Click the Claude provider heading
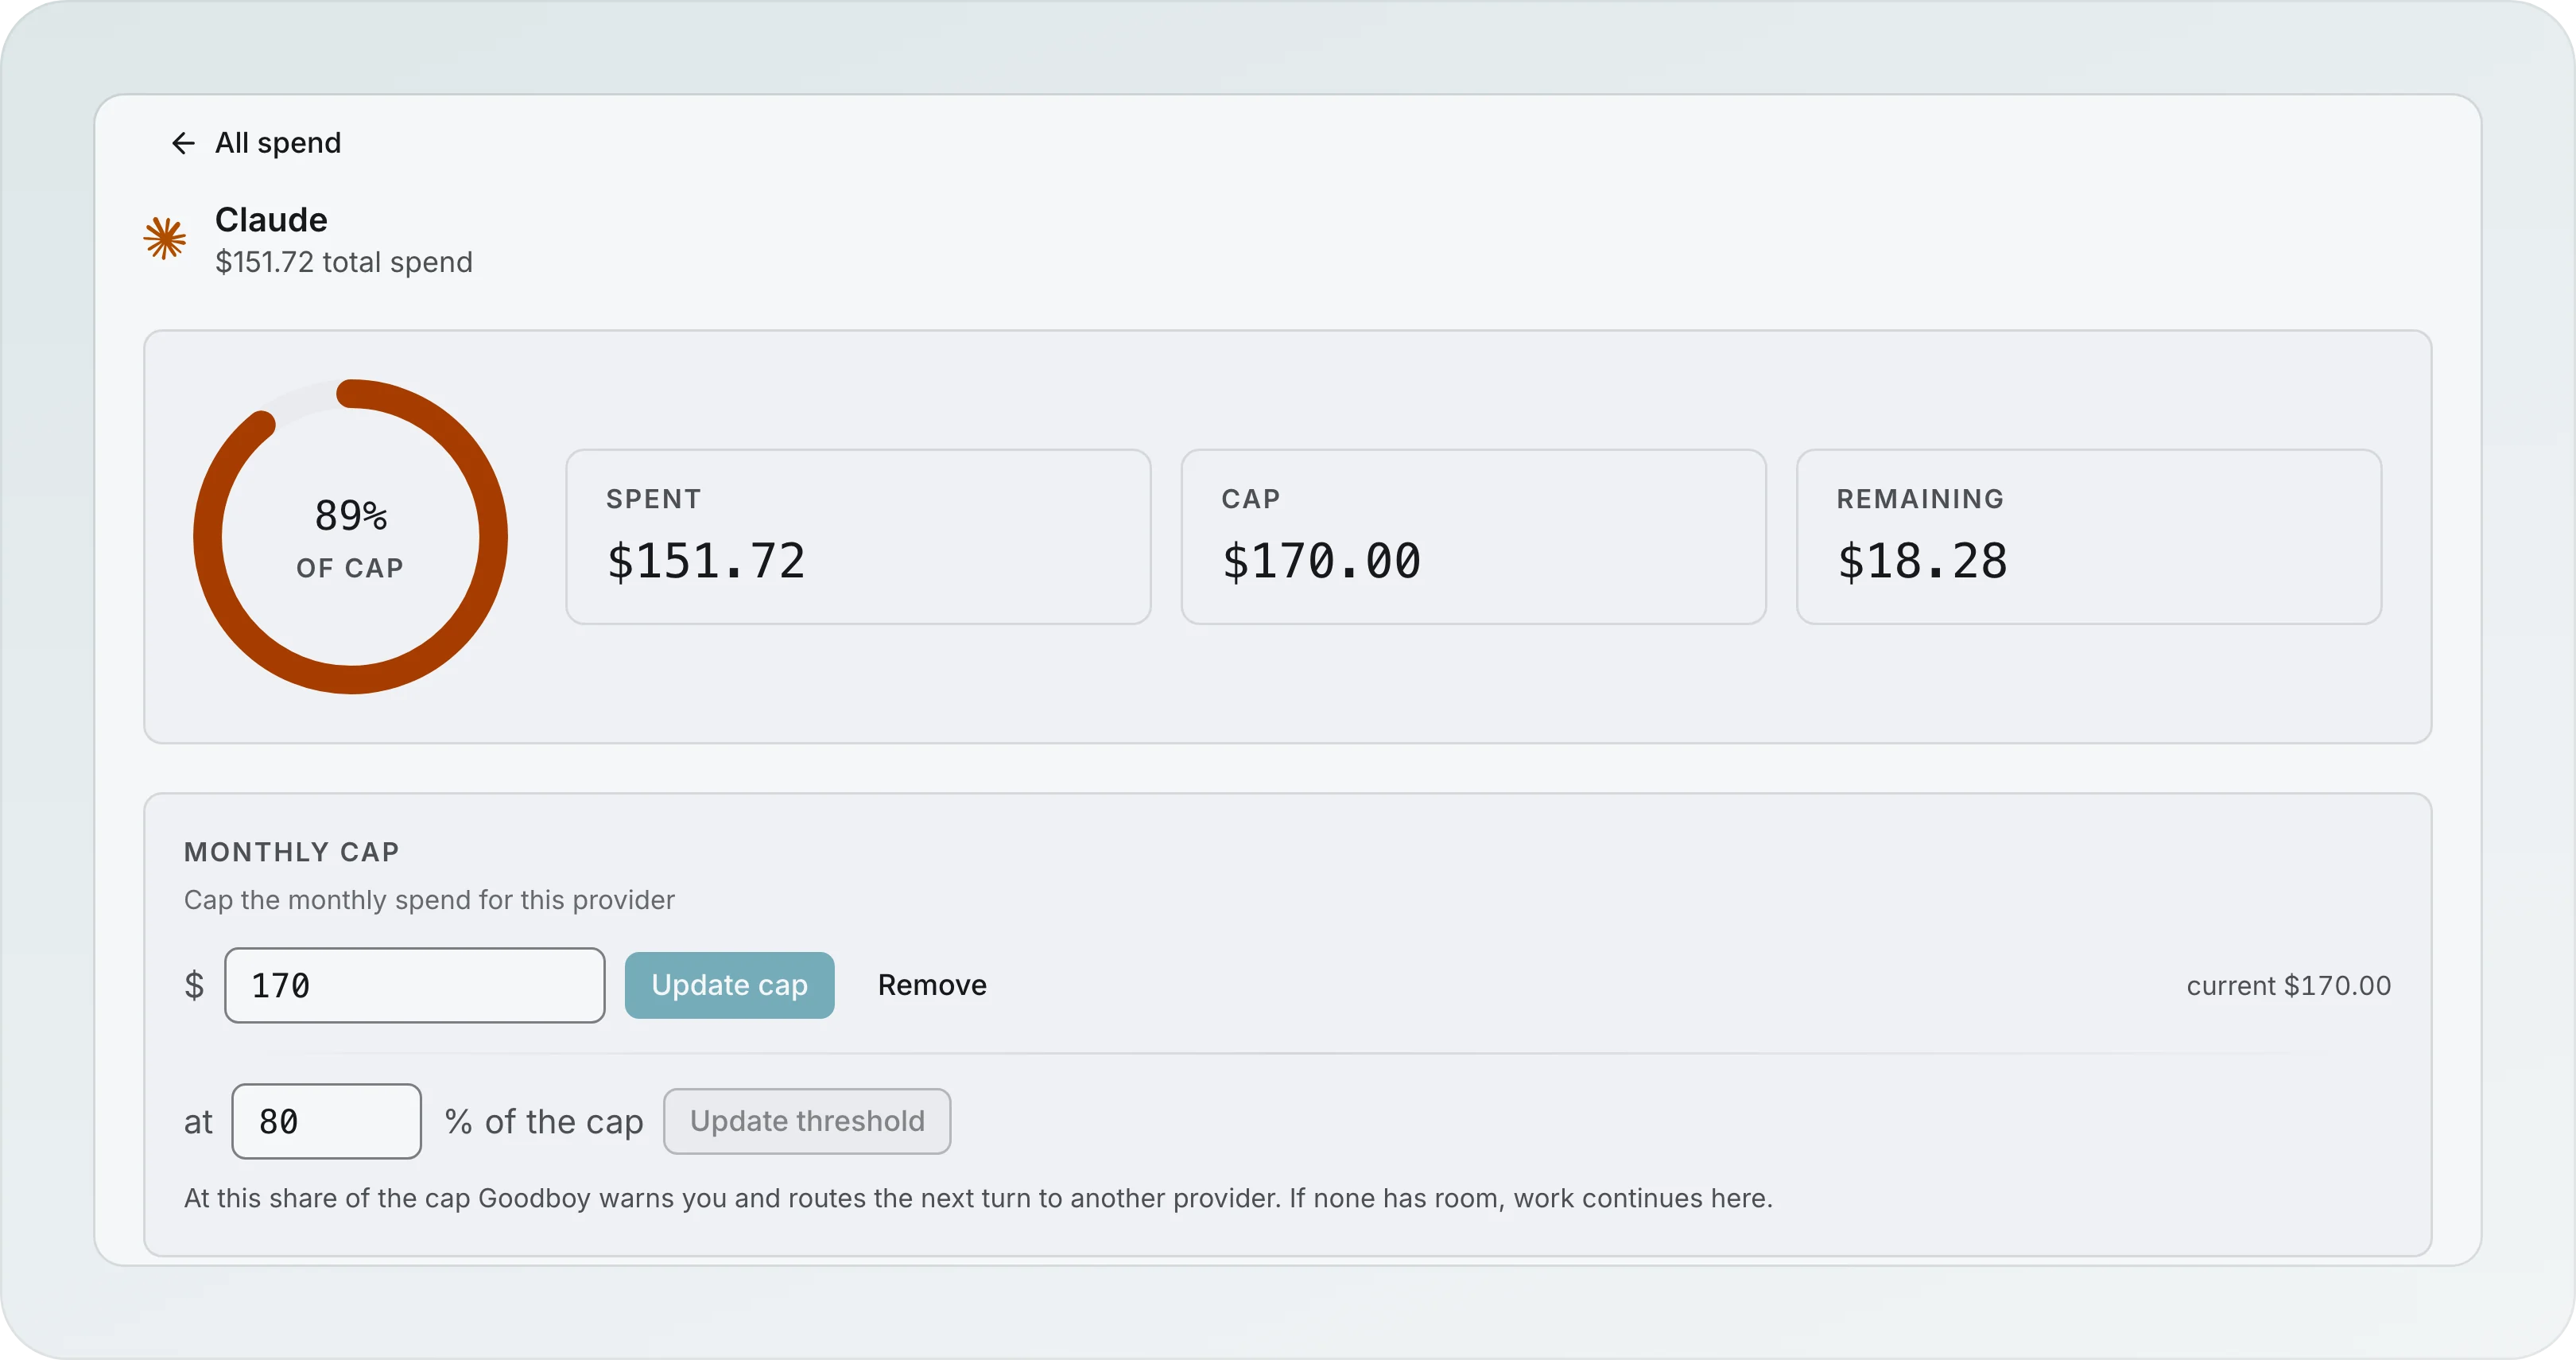Screen dimensions: 2576x1360 click(x=271, y=219)
